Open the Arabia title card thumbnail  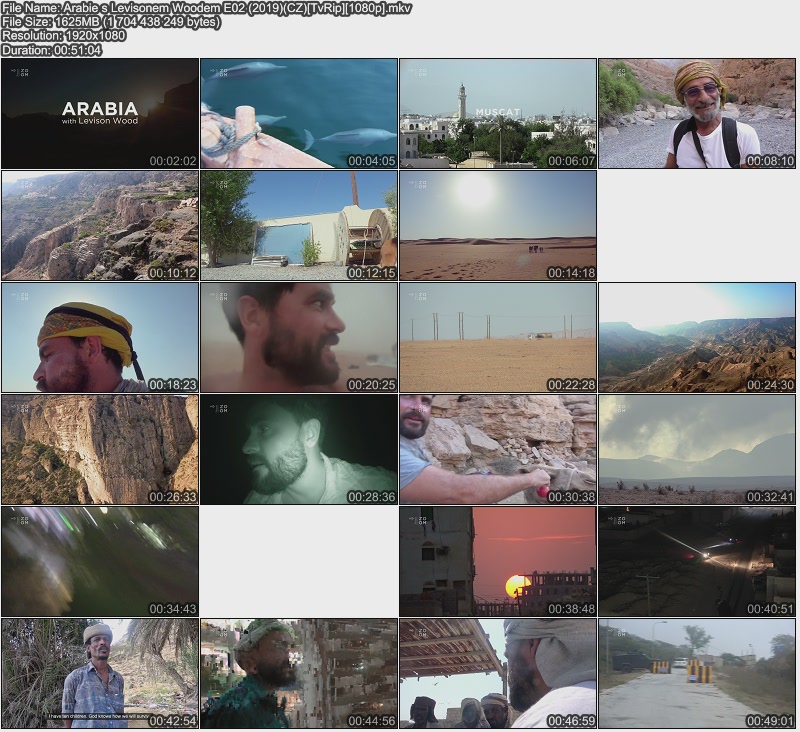[99, 113]
